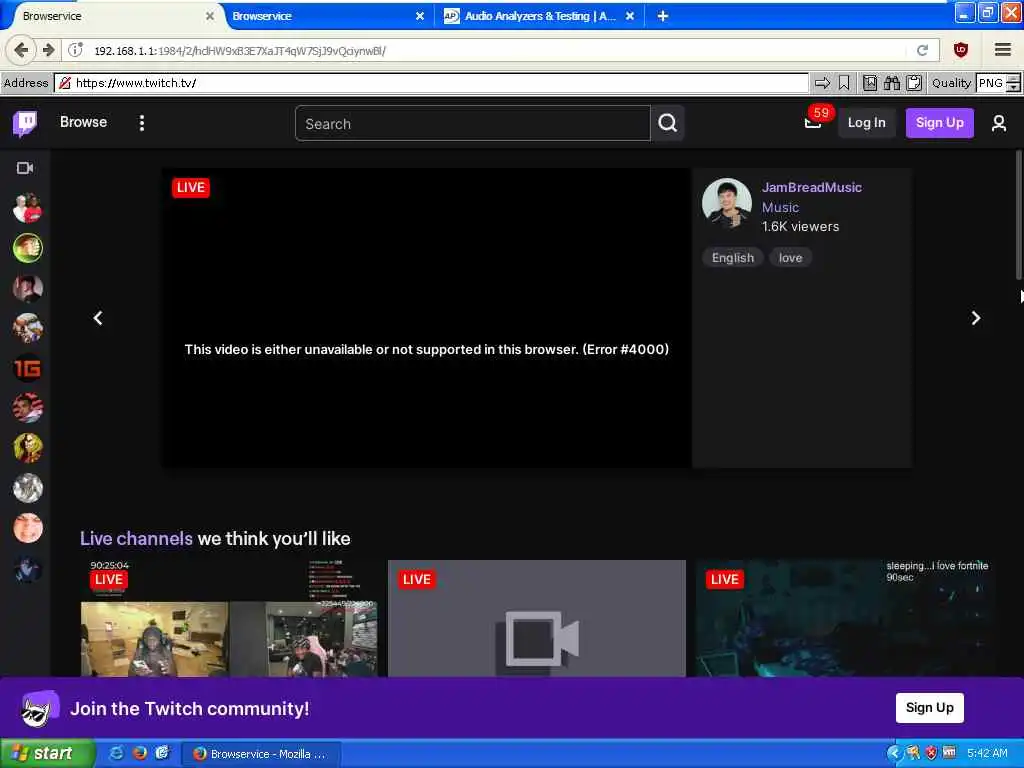
Task: Switch to the second Browservice tab
Action: point(327,16)
